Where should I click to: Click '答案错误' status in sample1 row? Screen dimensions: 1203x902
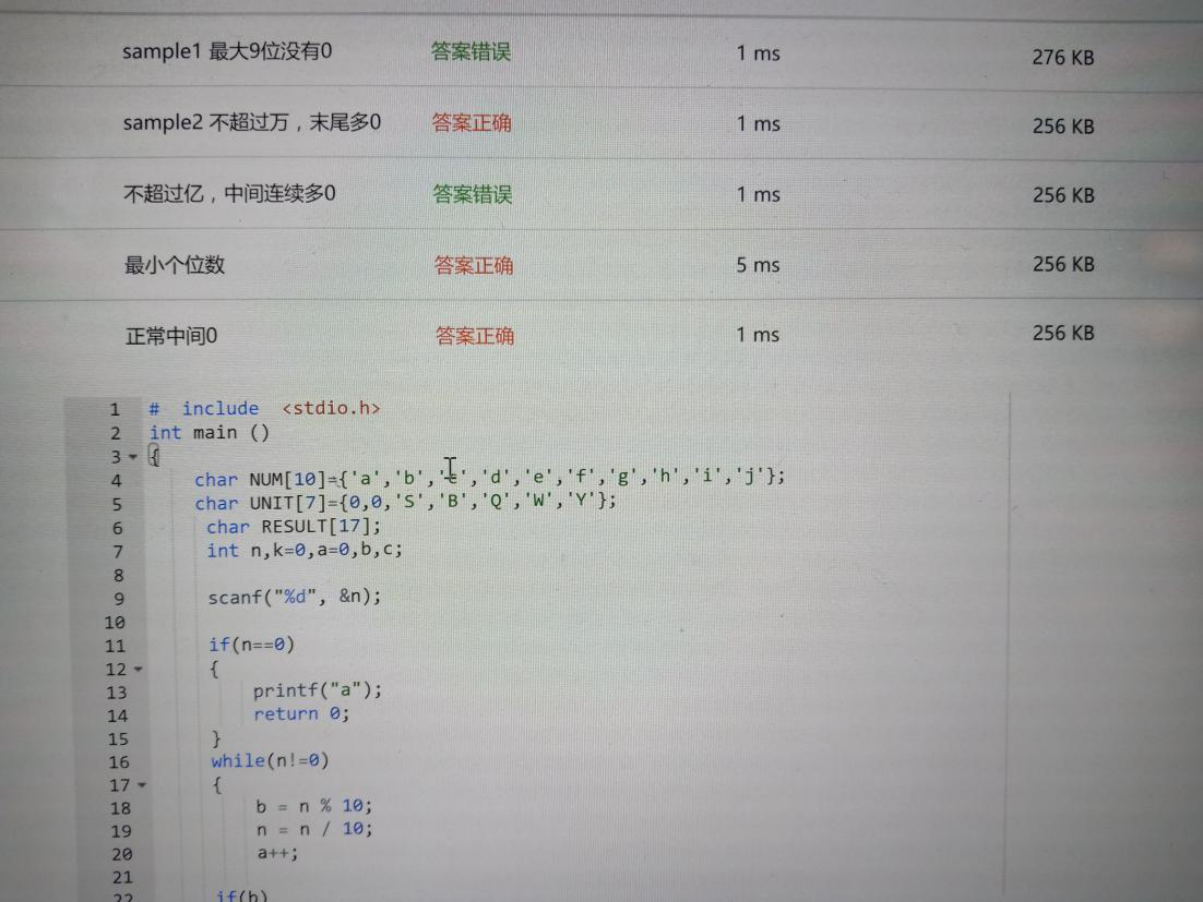pyautogui.click(x=471, y=52)
